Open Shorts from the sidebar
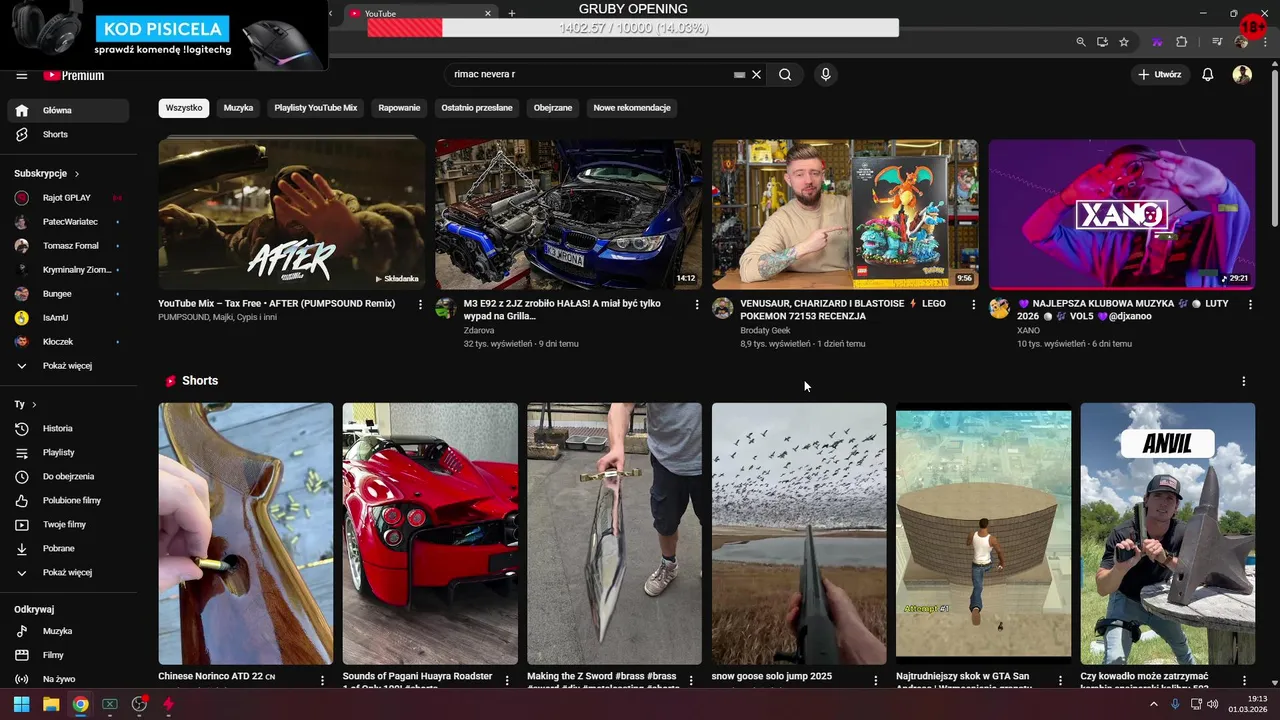Viewport: 1280px width, 720px height. [68, 134]
